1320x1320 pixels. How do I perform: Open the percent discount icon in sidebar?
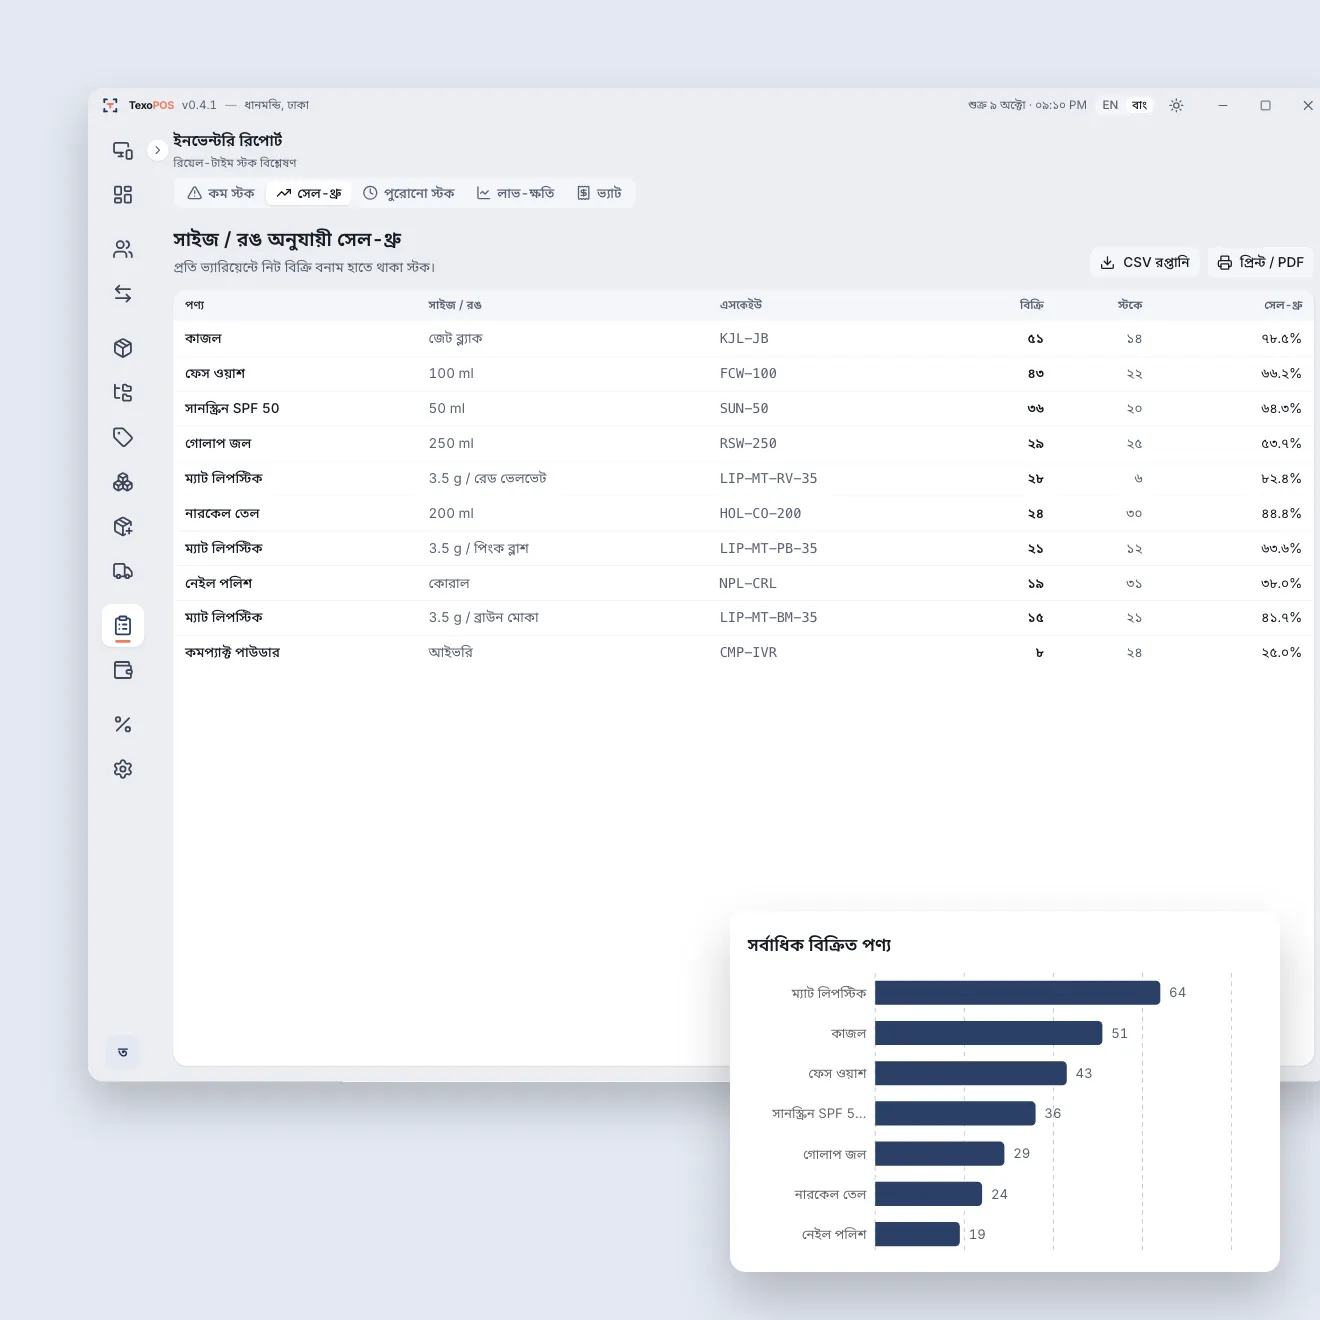click(123, 724)
